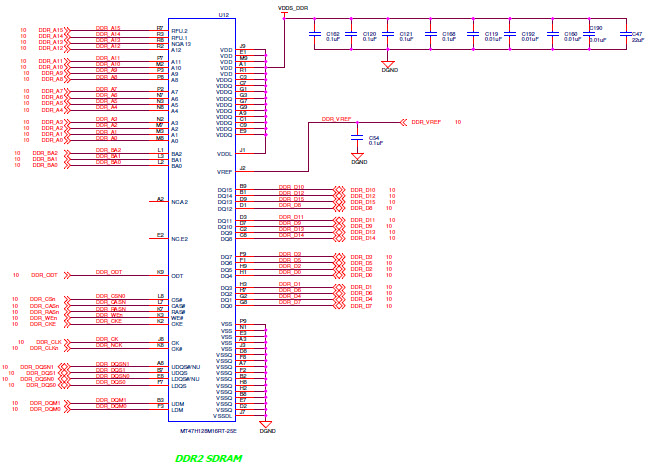Screen dimensions: 650x464
Task: Click DGND ground symbol below C54
Action: click(x=357, y=156)
